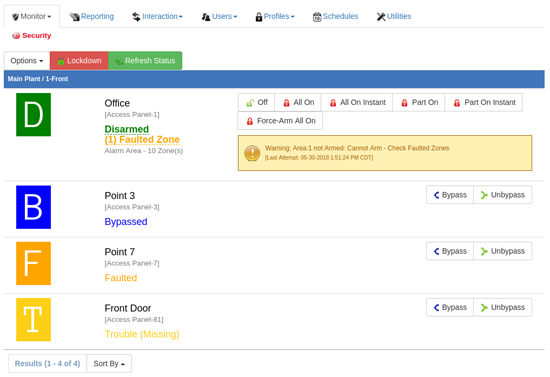Click the orange F faulted status tile
Image resolution: width=550 pixels, height=377 pixels.
pos(33,263)
